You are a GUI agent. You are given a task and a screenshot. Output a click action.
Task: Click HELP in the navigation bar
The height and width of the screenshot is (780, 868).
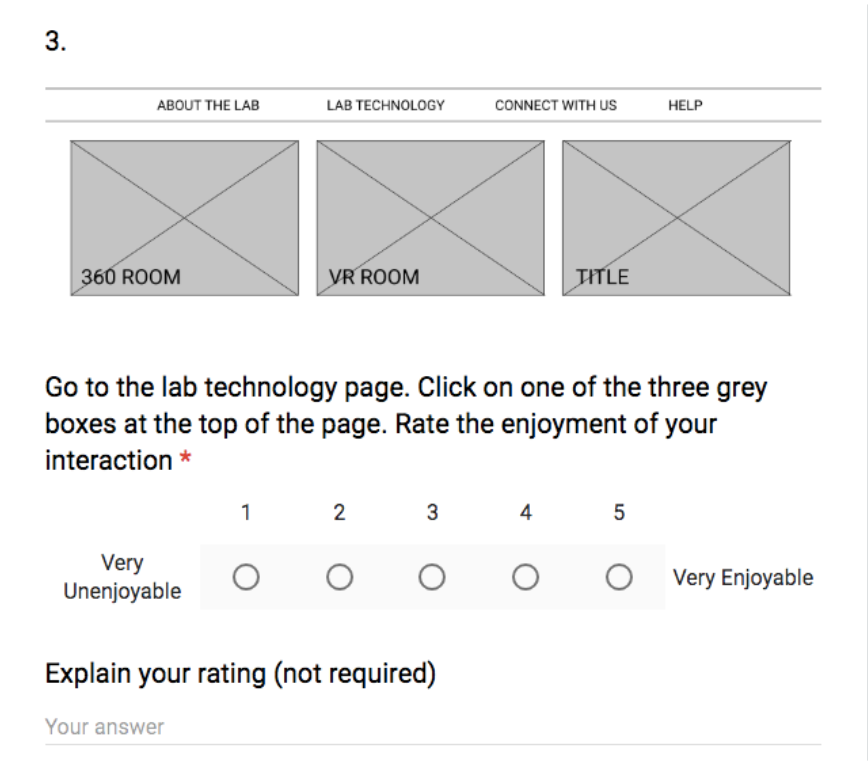pyautogui.click(x=685, y=105)
